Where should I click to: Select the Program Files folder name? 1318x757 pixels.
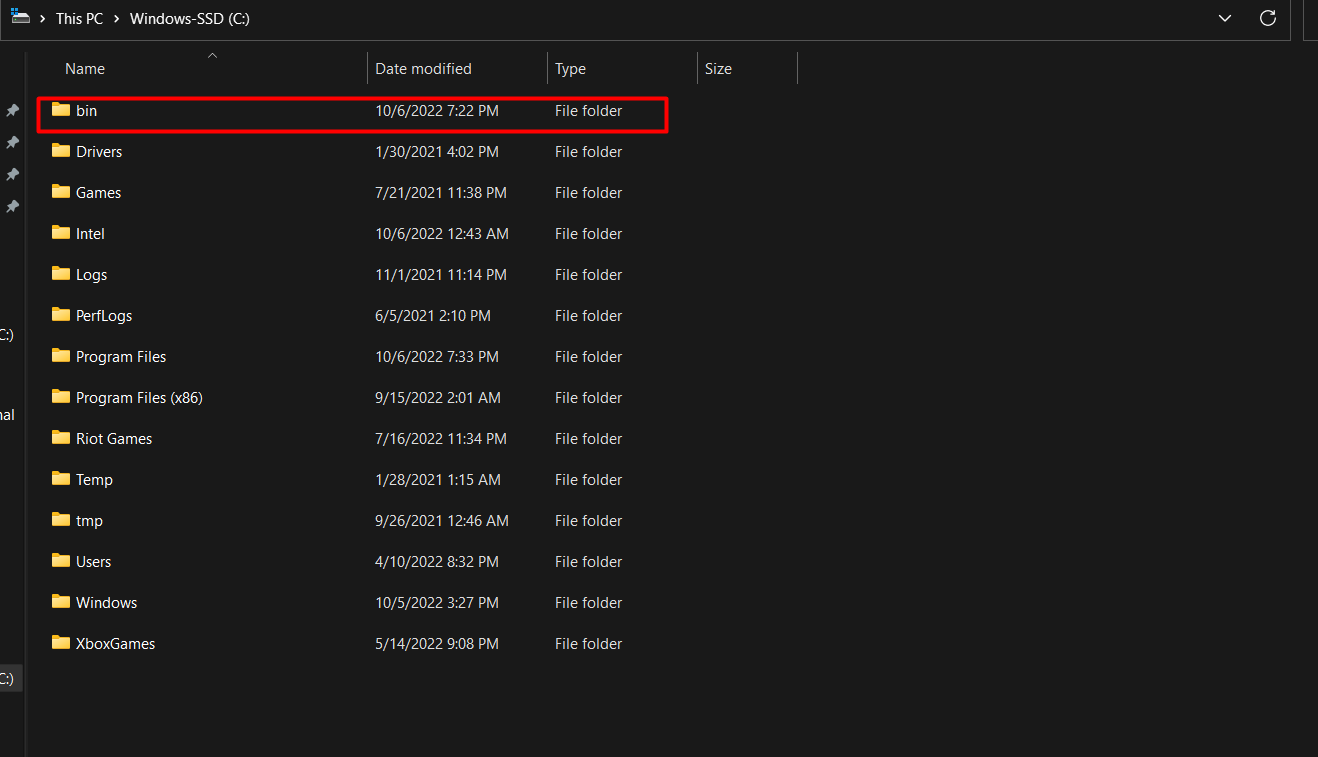click(x=121, y=357)
